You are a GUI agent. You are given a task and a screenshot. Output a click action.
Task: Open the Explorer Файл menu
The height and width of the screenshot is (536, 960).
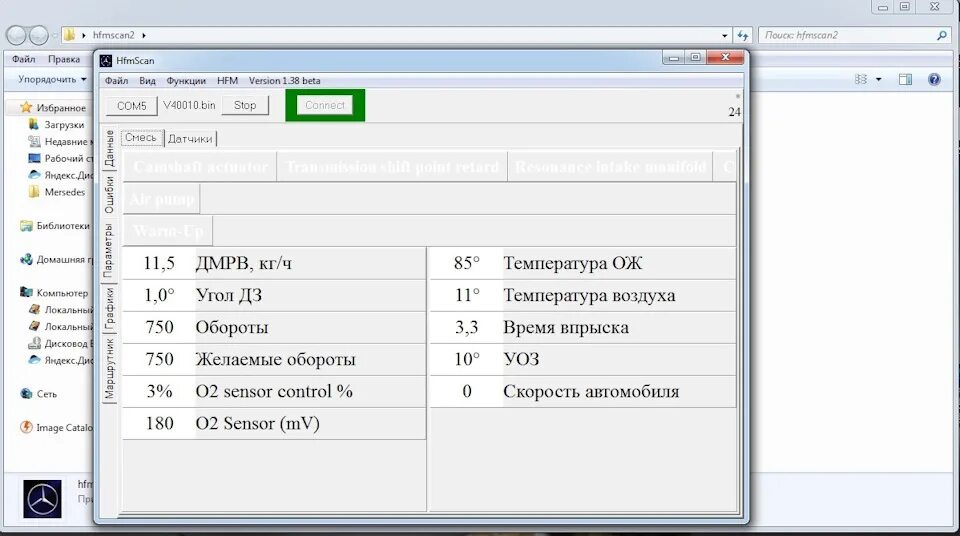(x=23, y=59)
